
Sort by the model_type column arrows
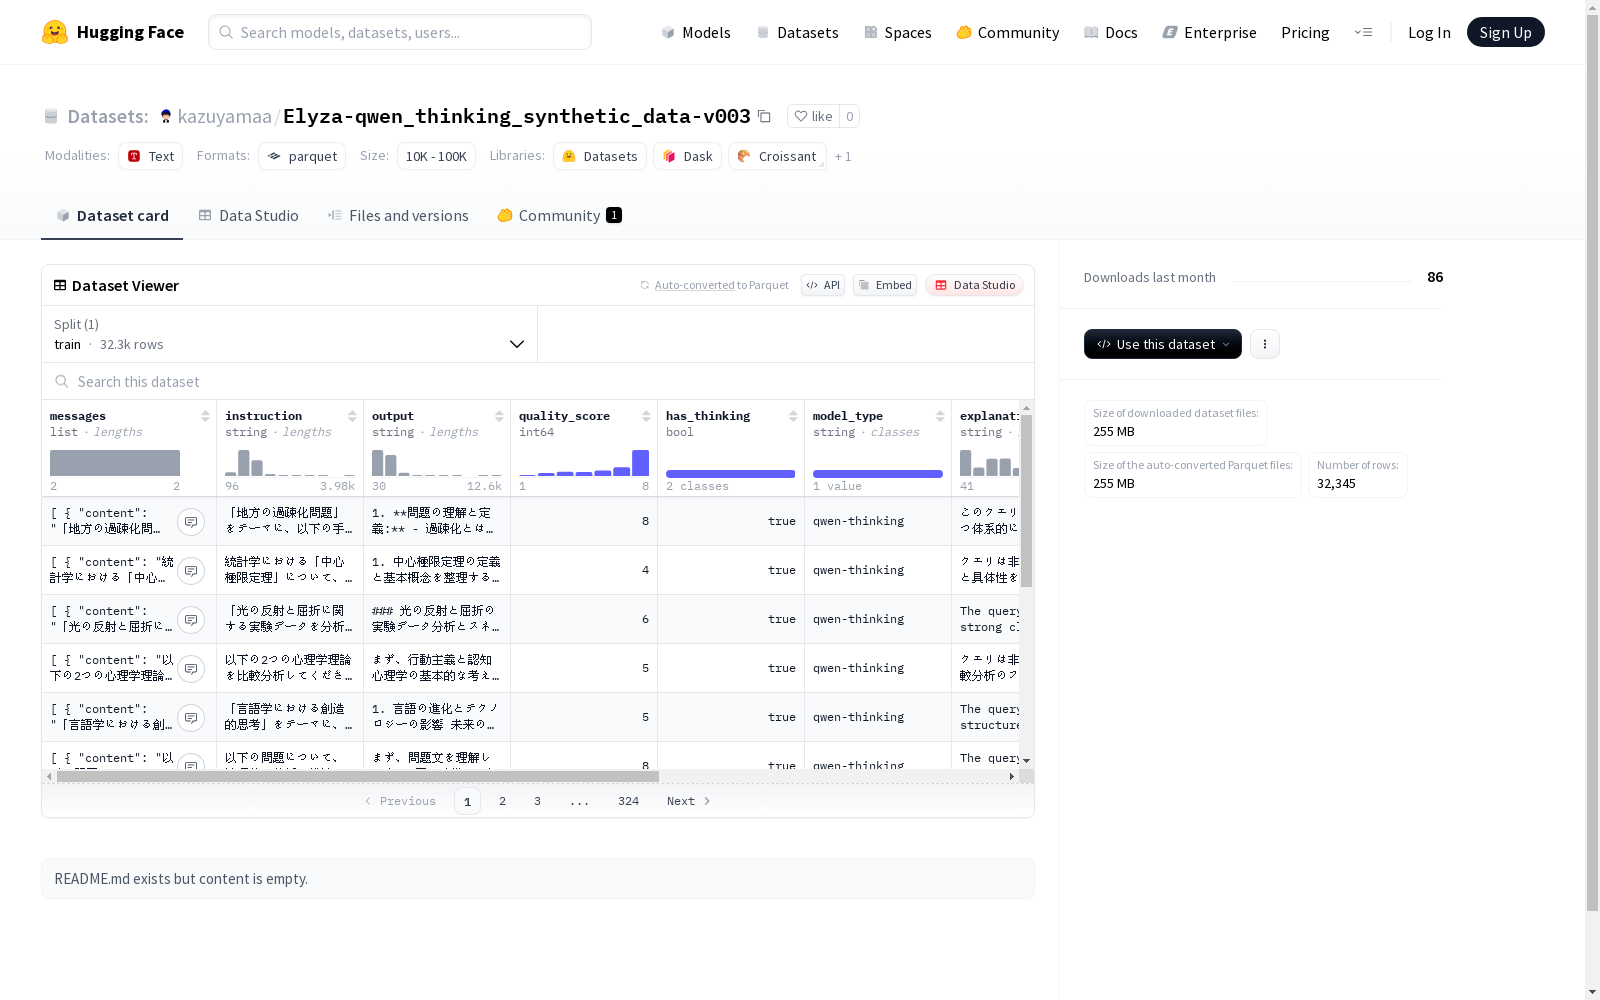pyautogui.click(x=940, y=416)
